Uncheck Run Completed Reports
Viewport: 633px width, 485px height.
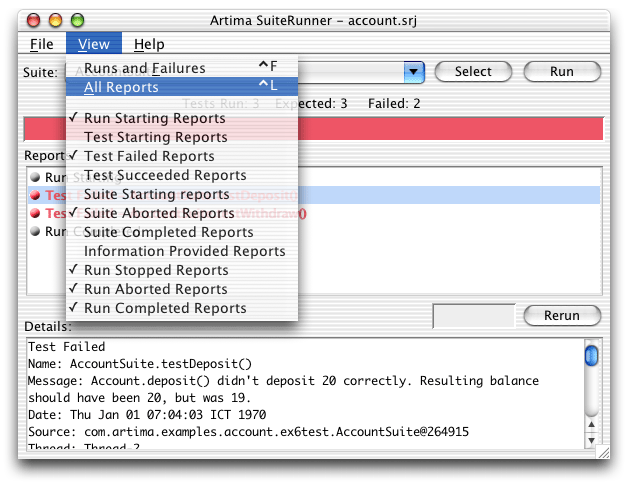click(182, 308)
